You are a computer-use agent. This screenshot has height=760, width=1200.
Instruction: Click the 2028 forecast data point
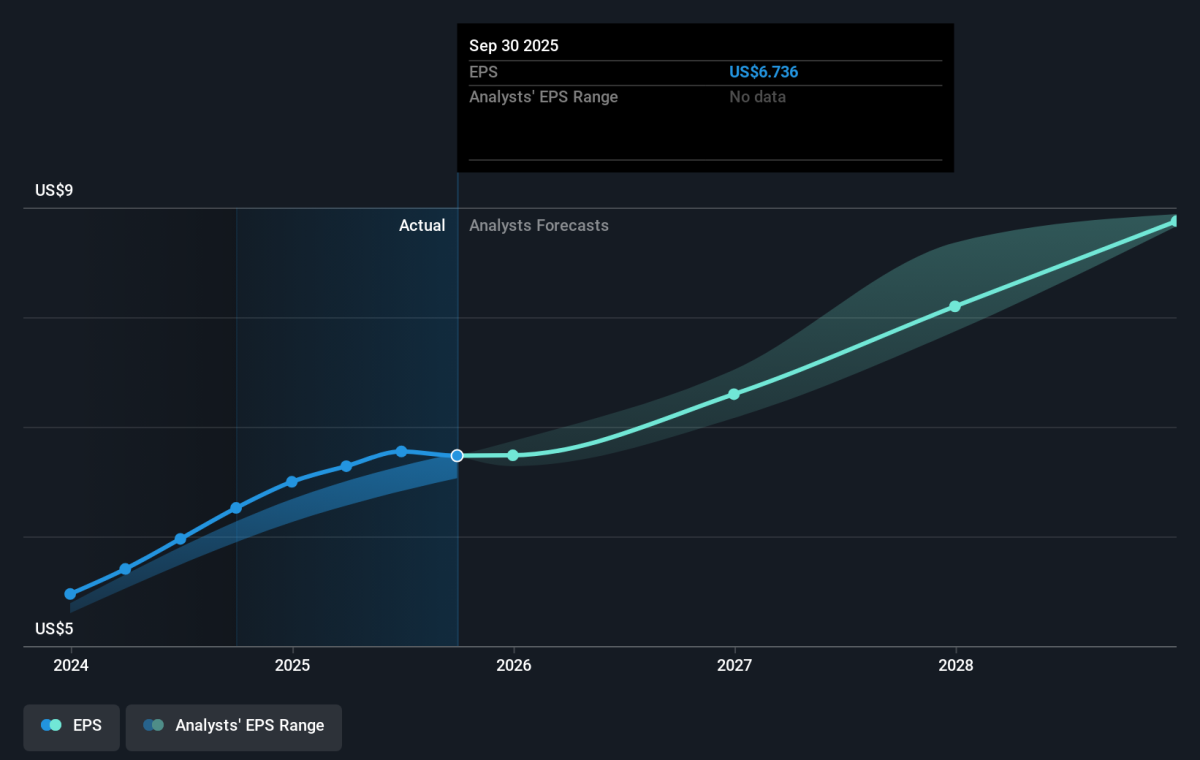pyautogui.click(x=955, y=306)
